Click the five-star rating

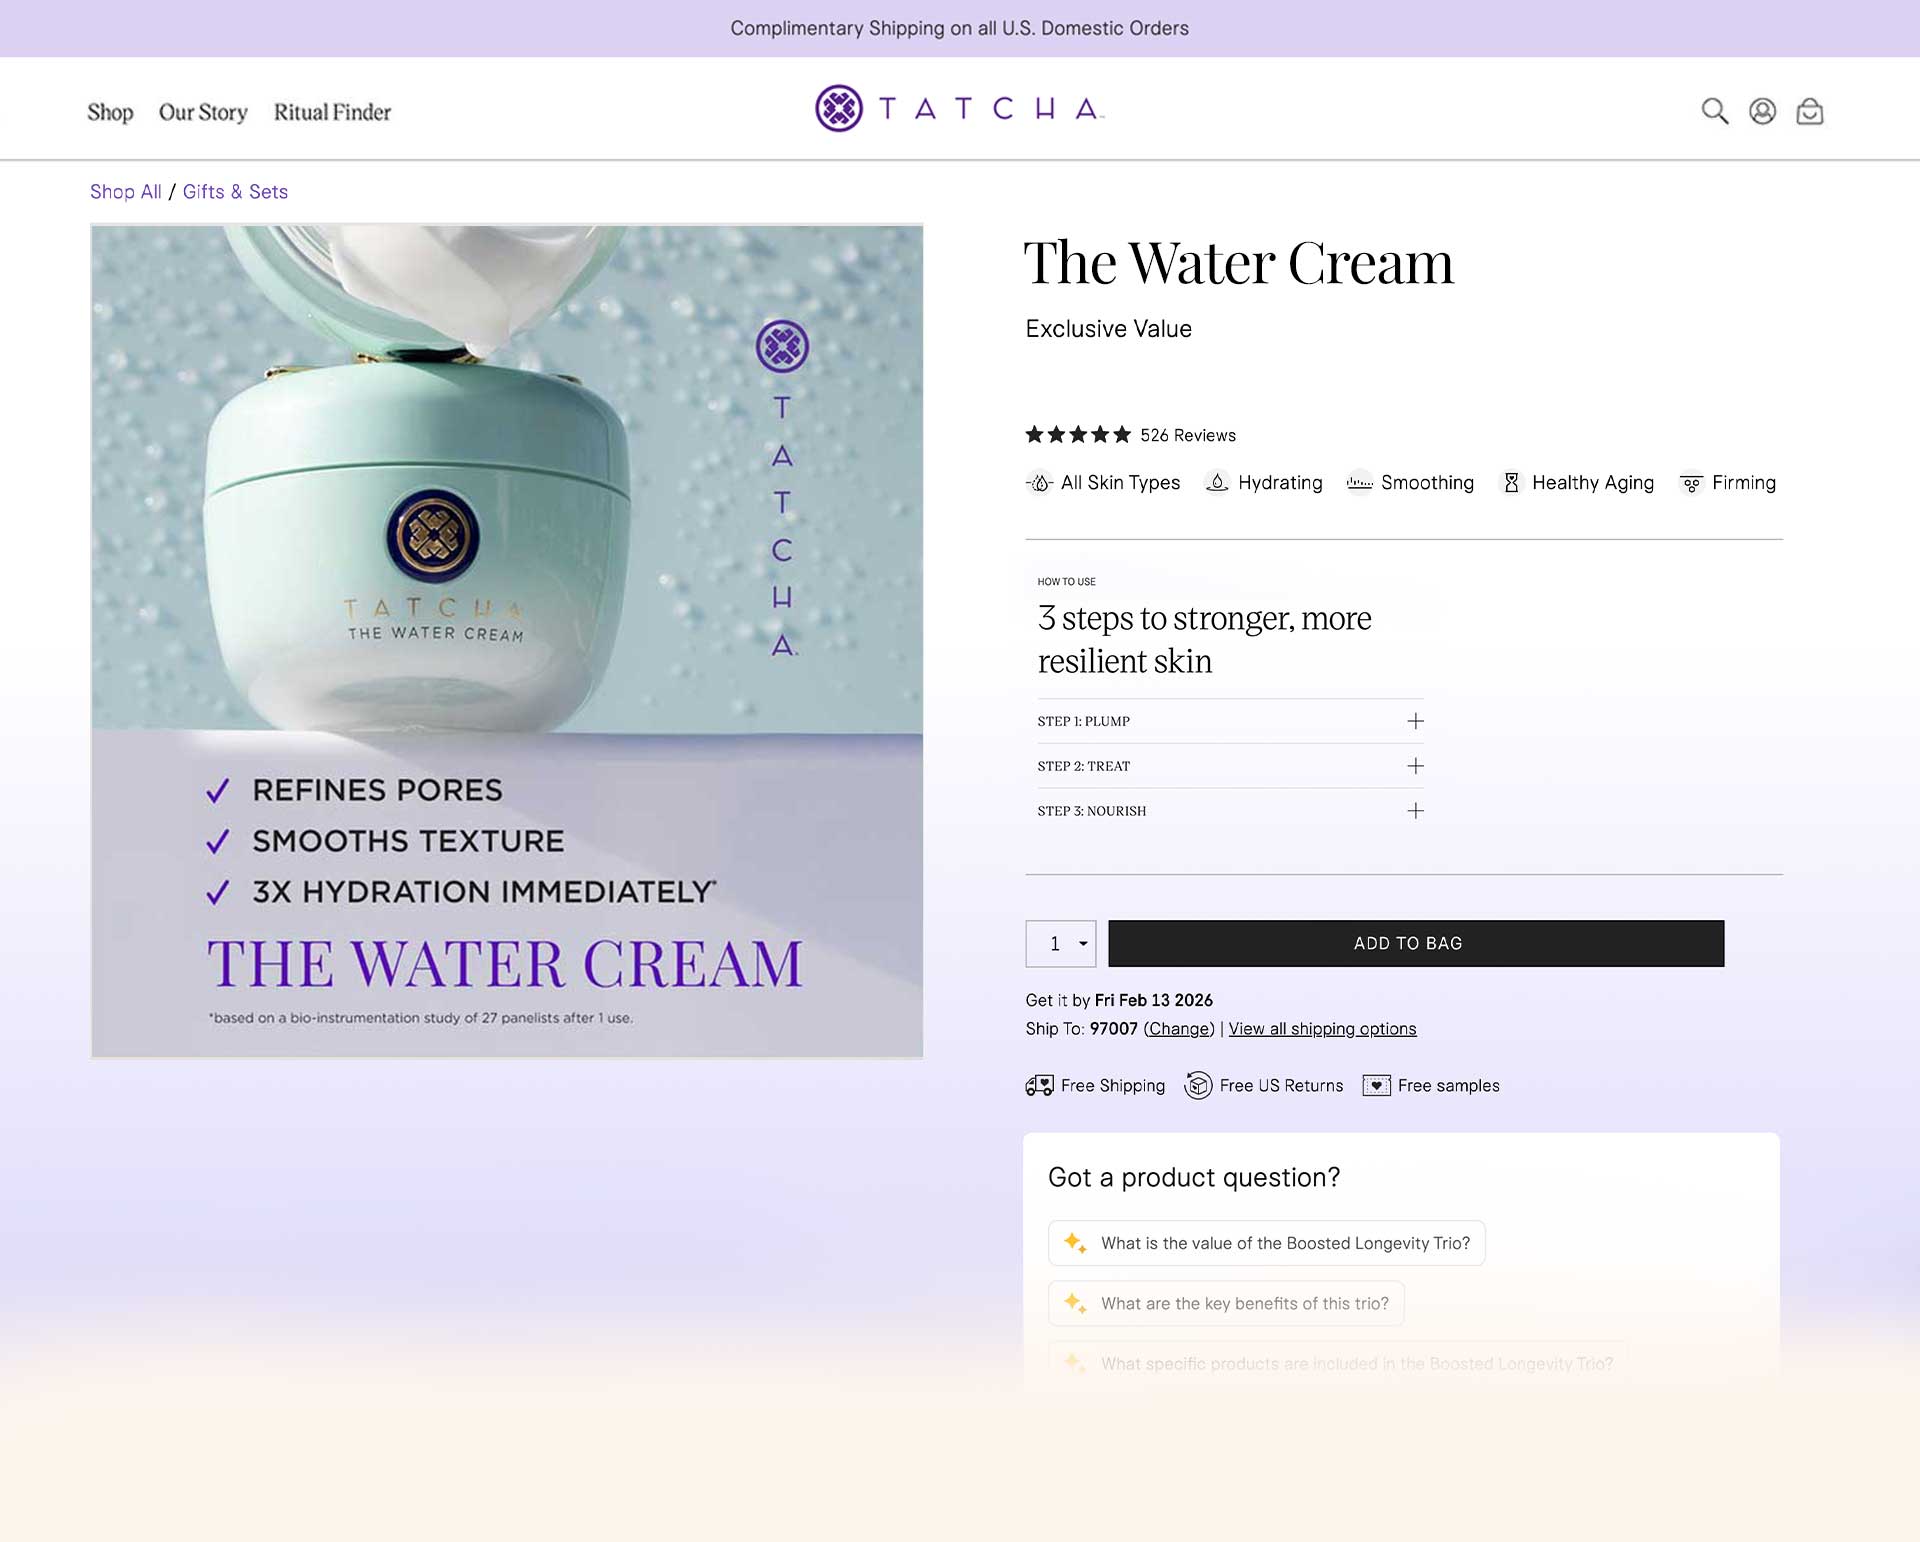pyautogui.click(x=1077, y=435)
